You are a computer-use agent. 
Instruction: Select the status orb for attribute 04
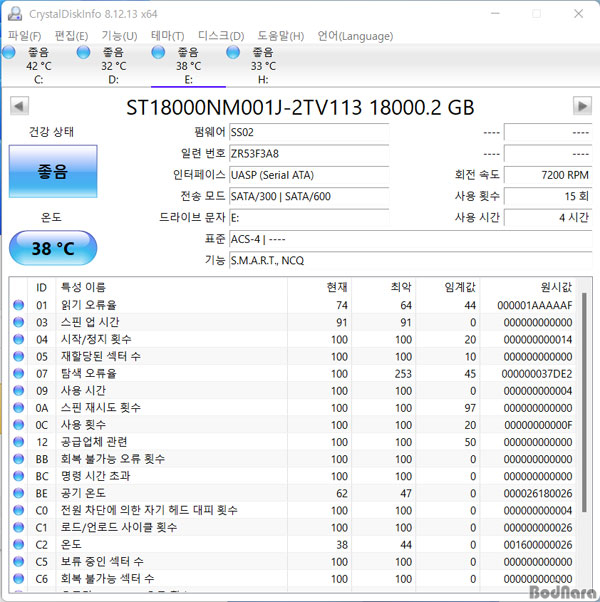tap(18, 339)
